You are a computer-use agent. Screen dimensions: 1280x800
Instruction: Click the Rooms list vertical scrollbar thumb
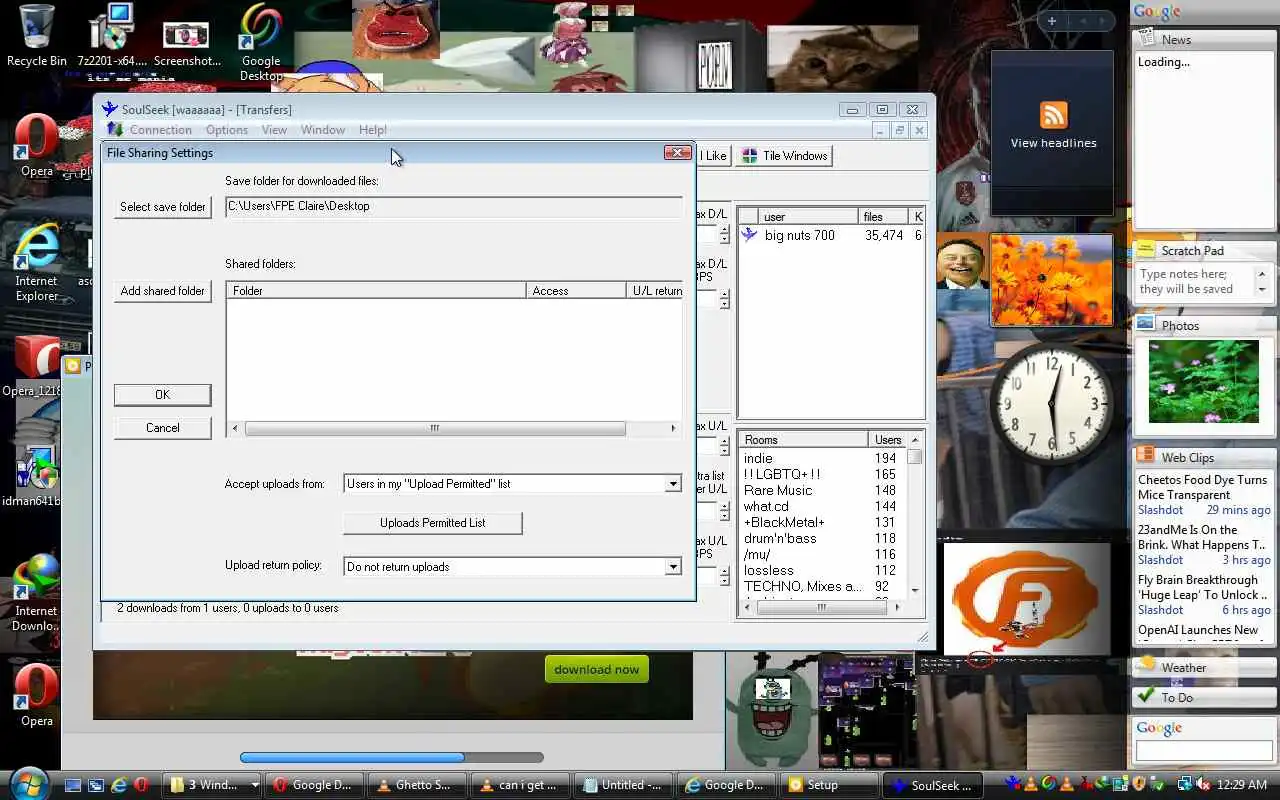pos(914,457)
